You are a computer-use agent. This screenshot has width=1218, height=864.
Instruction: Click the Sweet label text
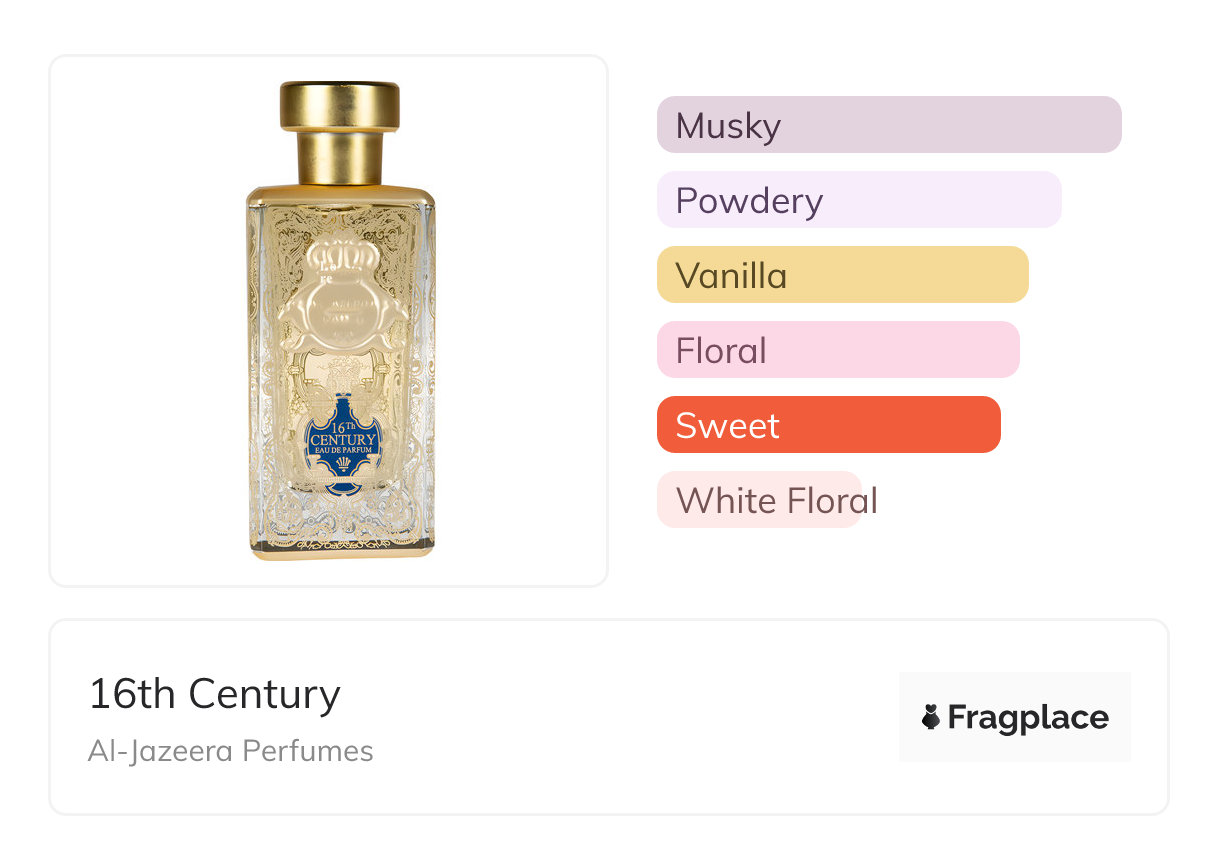click(727, 426)
